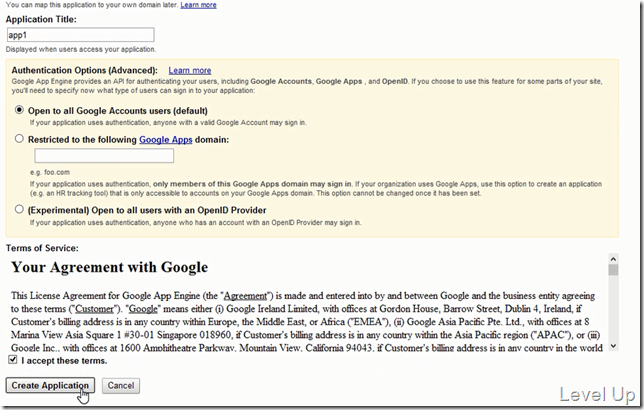Click the underlined Customer term in license text
Screen dimensions: 644x410
(x=94, y=309)
